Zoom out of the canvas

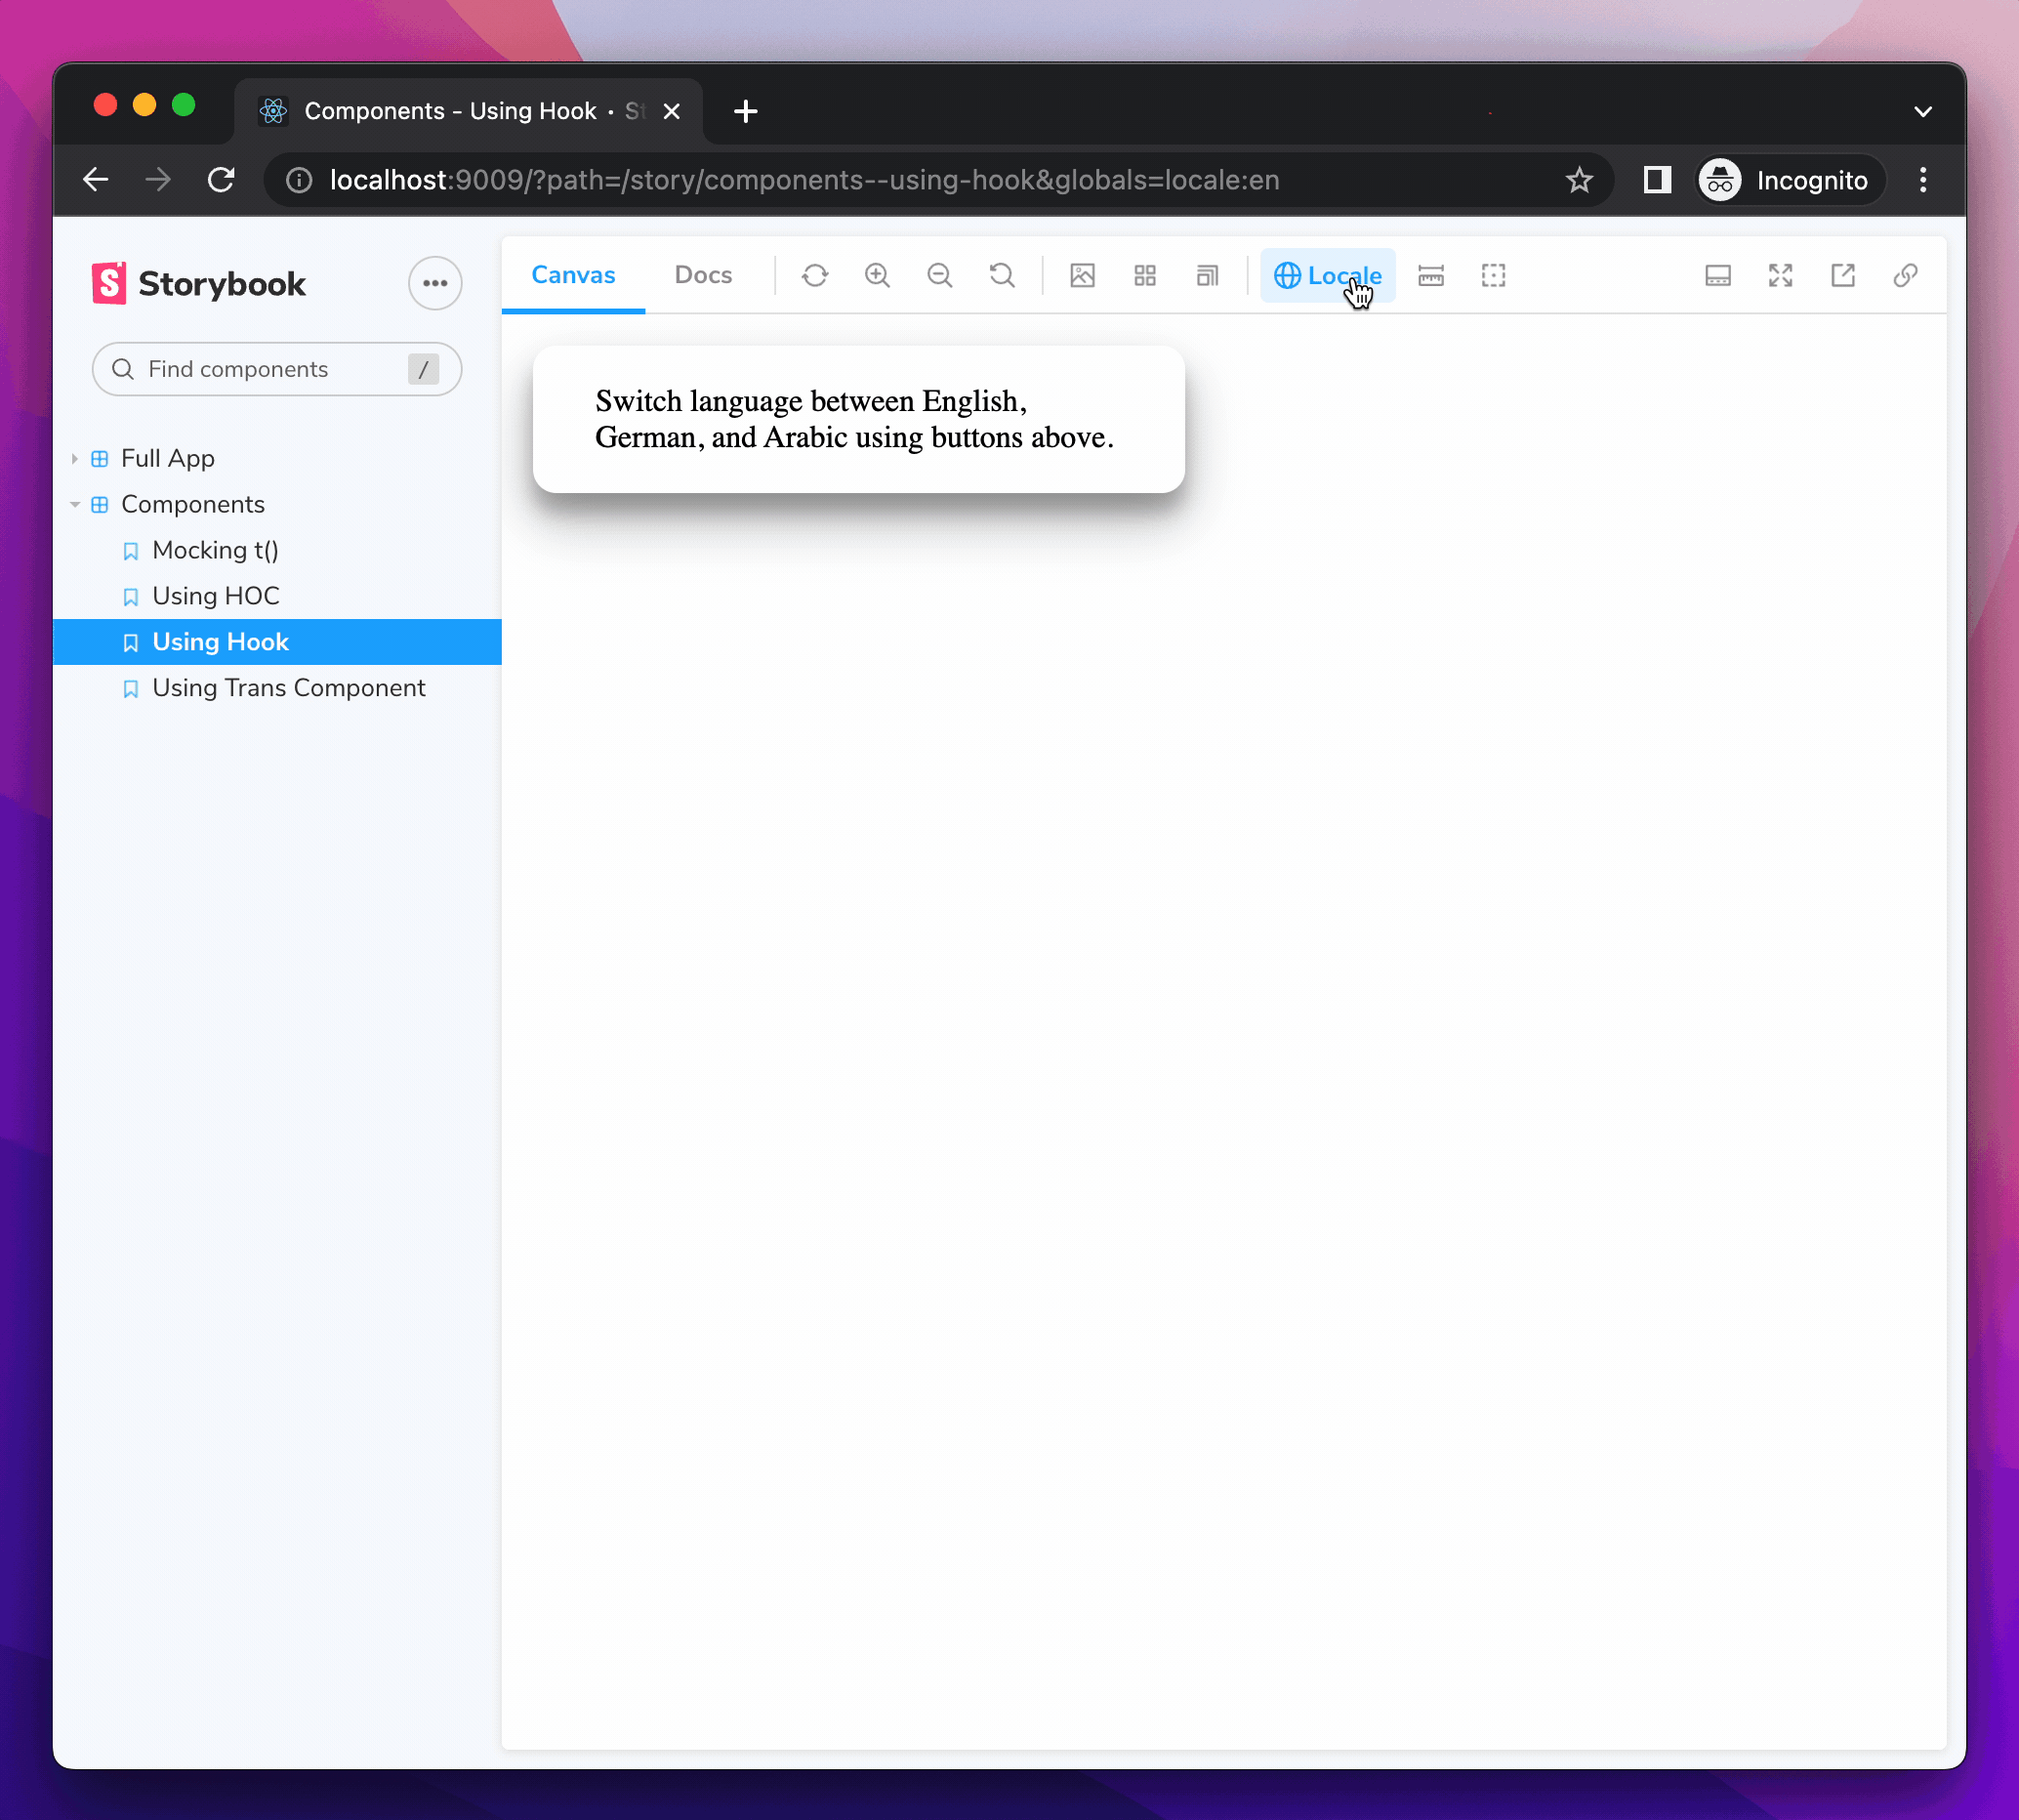tap(940, 276)
